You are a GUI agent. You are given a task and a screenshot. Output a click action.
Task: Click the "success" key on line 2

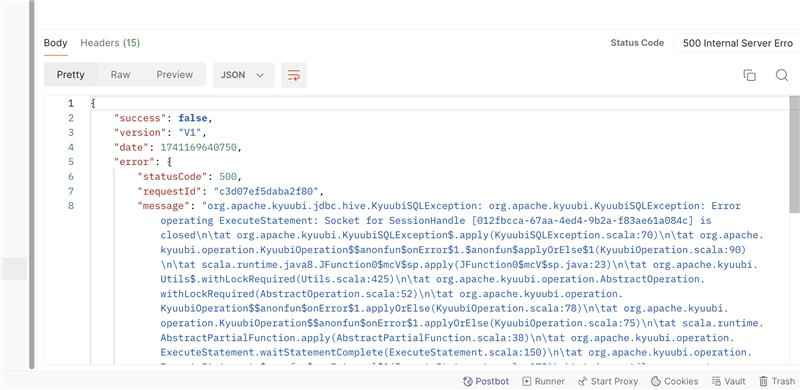coord(139,118)
